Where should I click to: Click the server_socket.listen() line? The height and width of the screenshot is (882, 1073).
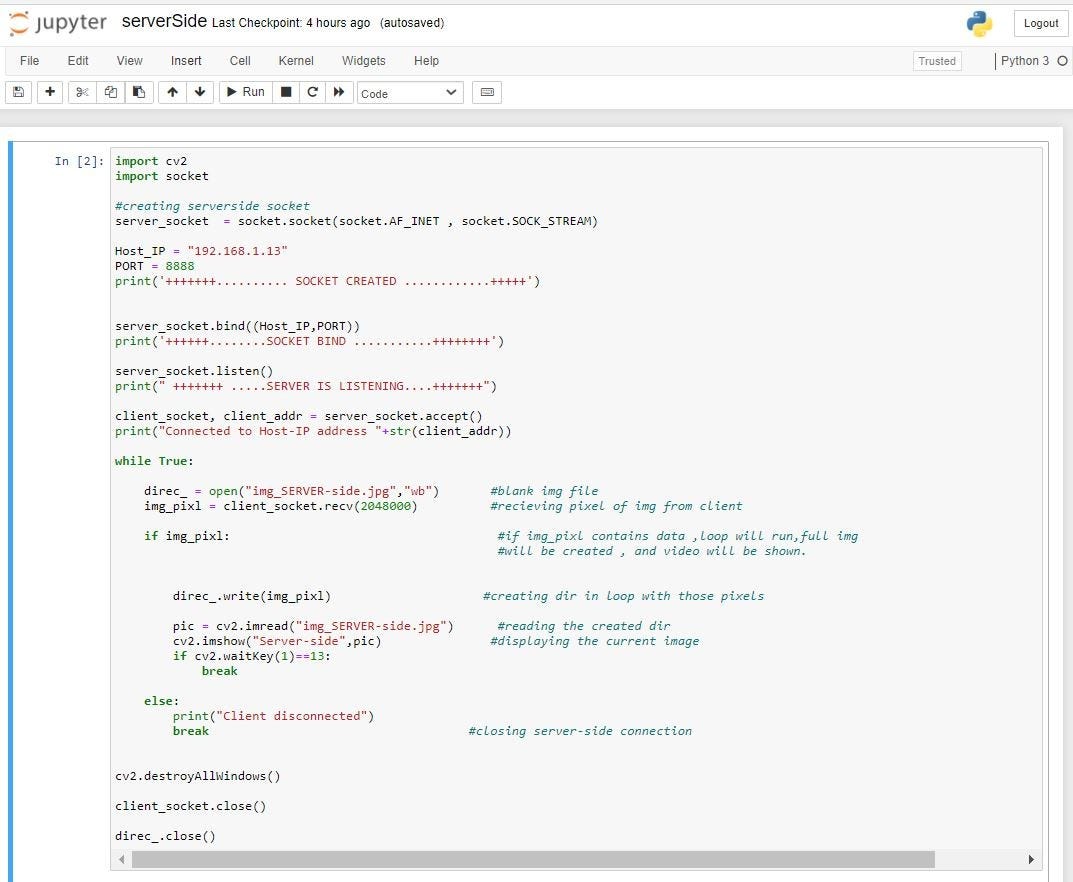click(x=194, y=372)
